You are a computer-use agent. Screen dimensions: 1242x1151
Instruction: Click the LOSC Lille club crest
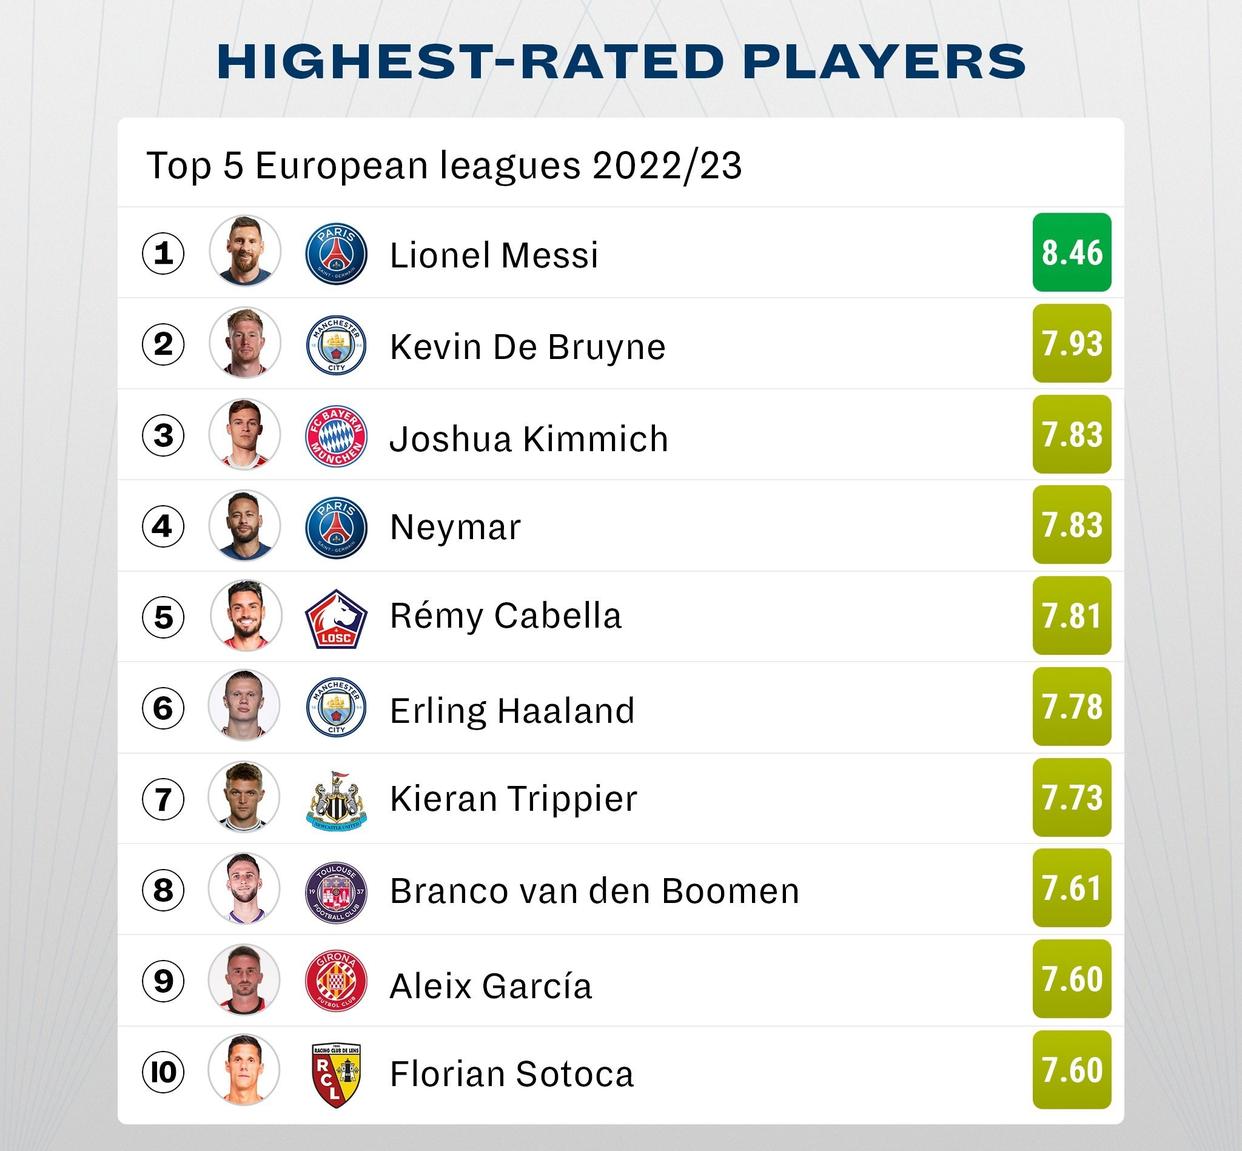[336, 617]
